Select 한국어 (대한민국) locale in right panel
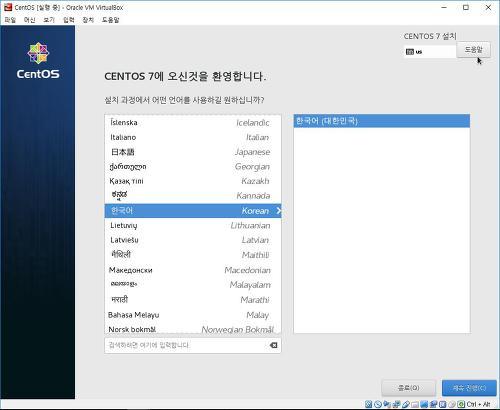Image resolution: width=500 pixels, height=410 pixels. pyautogui.click(x=382, y=121)
